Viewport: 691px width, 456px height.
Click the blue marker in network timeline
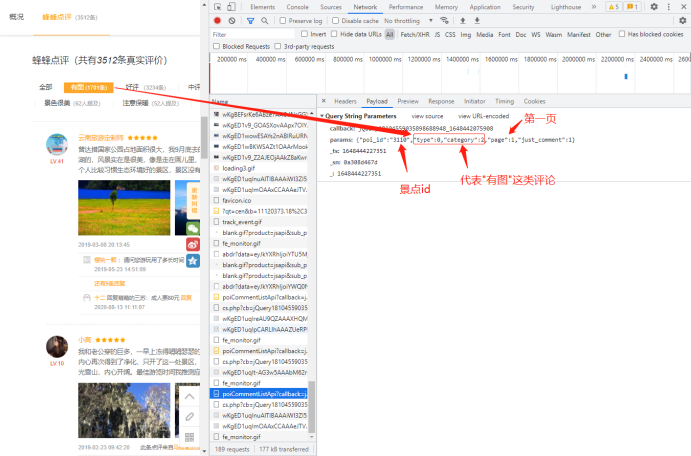[x=626, y=77]
